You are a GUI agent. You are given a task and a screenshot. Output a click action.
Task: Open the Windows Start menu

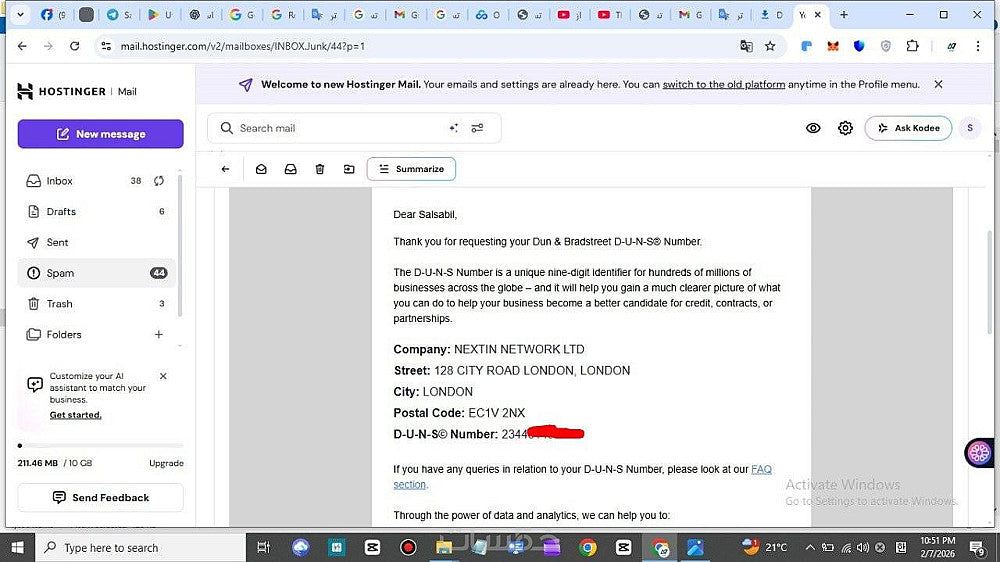click(17, 547)
